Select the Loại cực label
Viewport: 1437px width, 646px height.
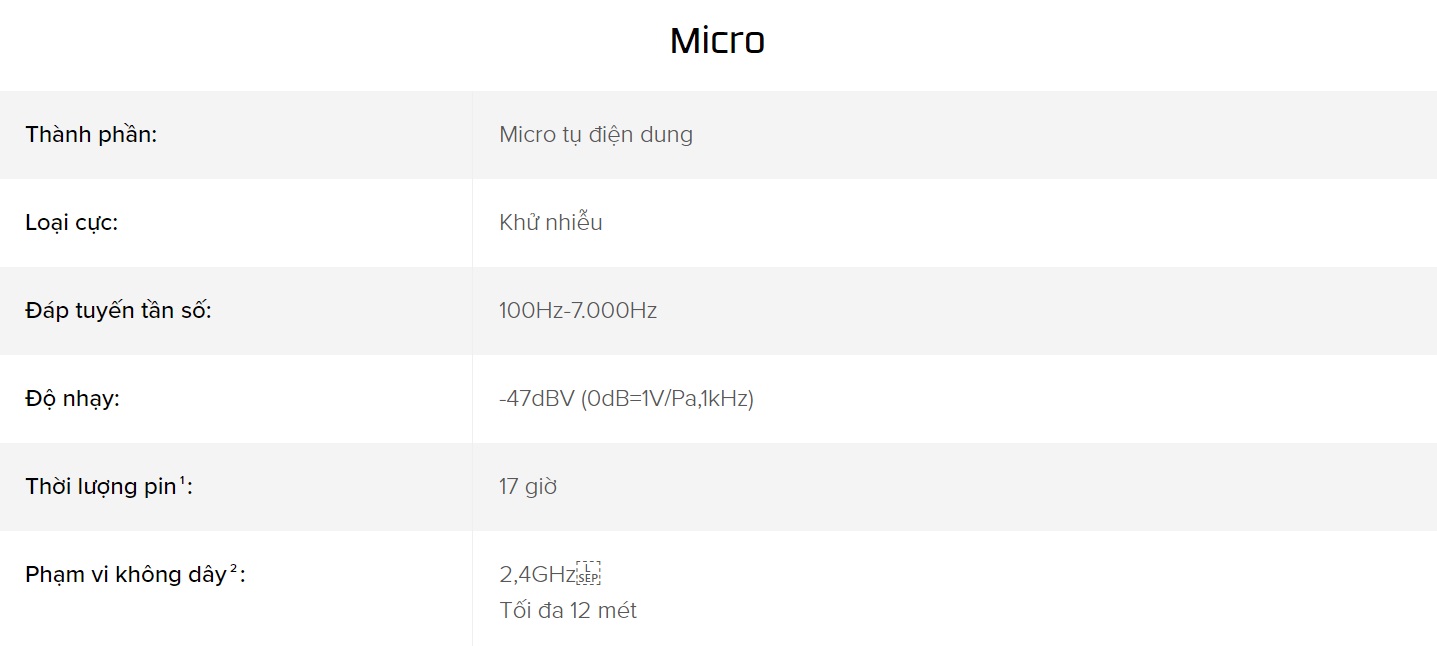point(71,223)
